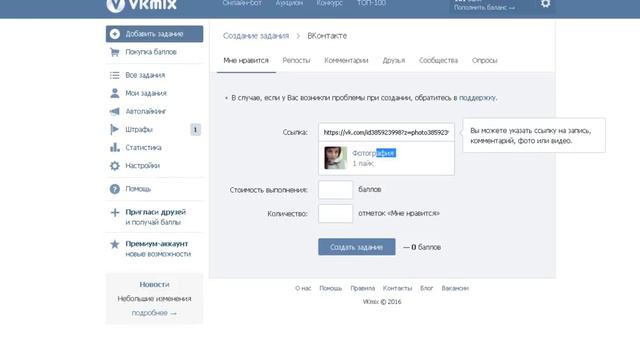
Task: Open Настройки in sidebar
Action: (142, 166)
